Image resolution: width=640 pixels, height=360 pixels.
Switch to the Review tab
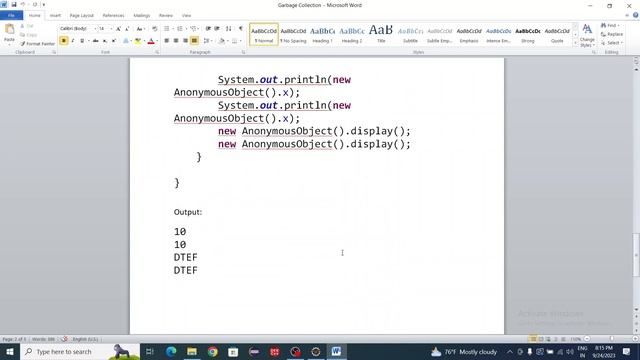(165, 15)
